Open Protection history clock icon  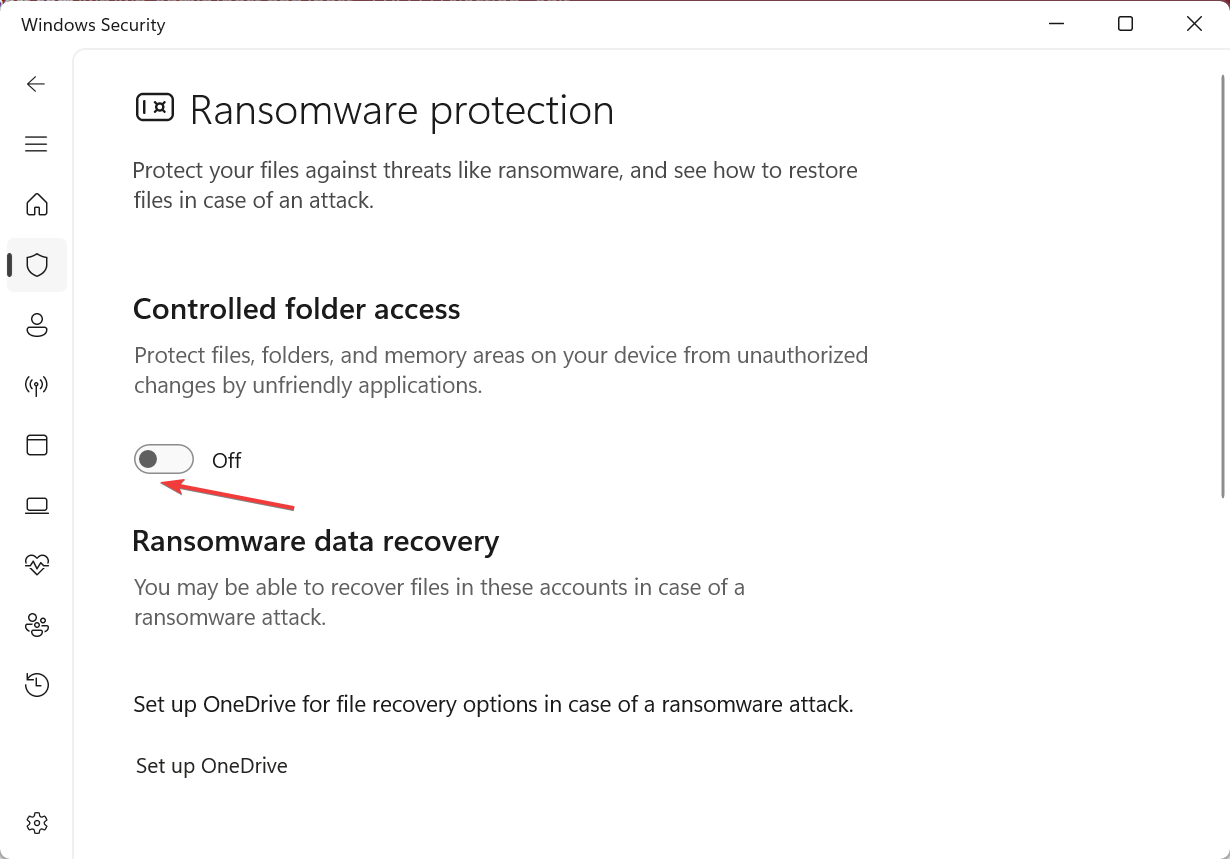click(x=37, y=685)
